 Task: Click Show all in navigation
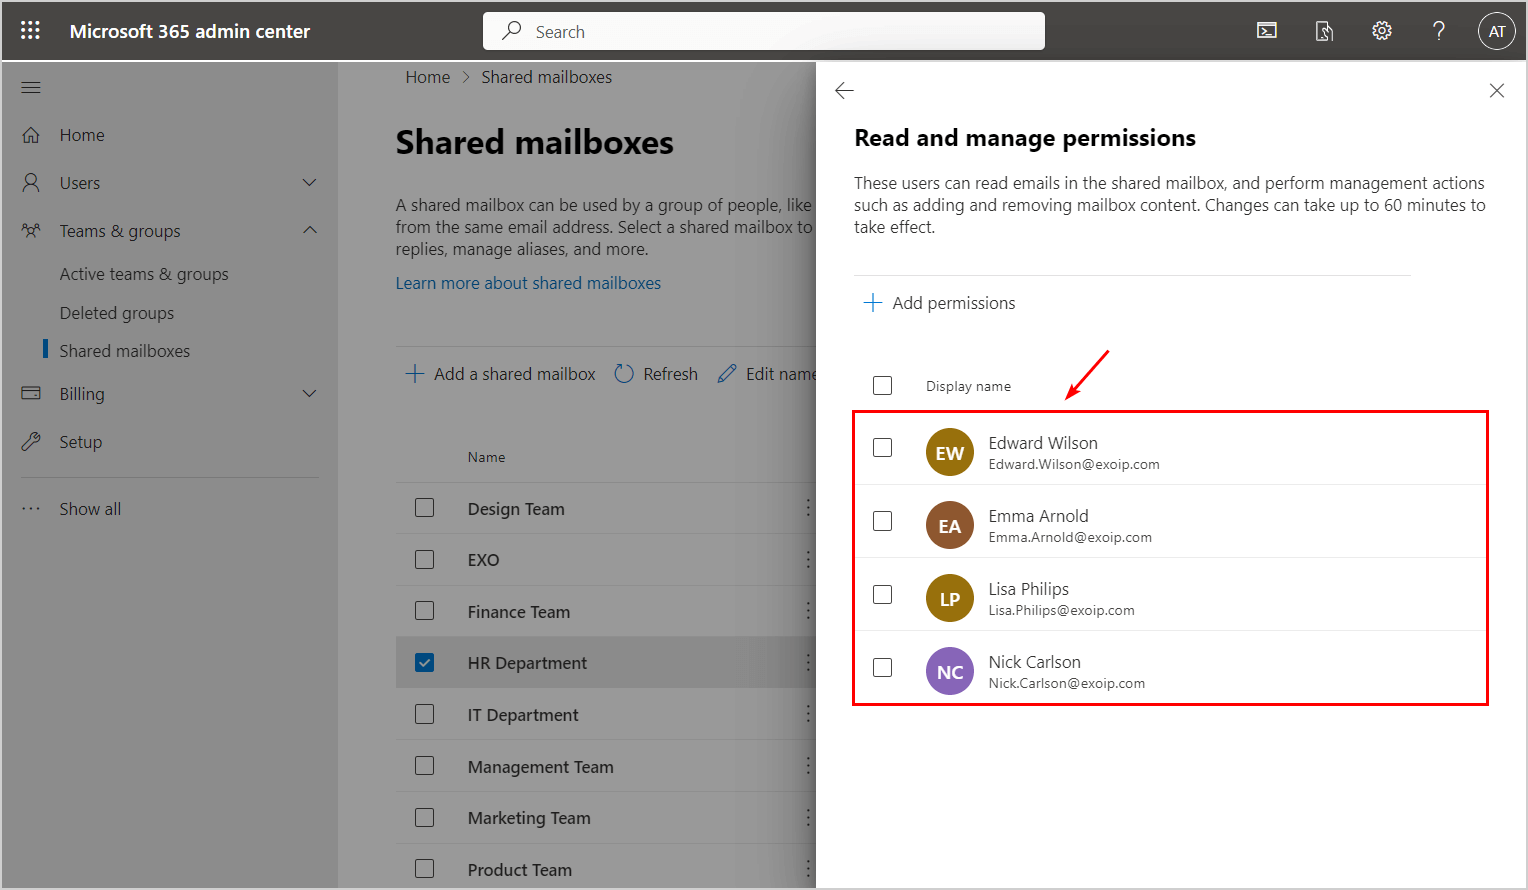tap(90, 509)
